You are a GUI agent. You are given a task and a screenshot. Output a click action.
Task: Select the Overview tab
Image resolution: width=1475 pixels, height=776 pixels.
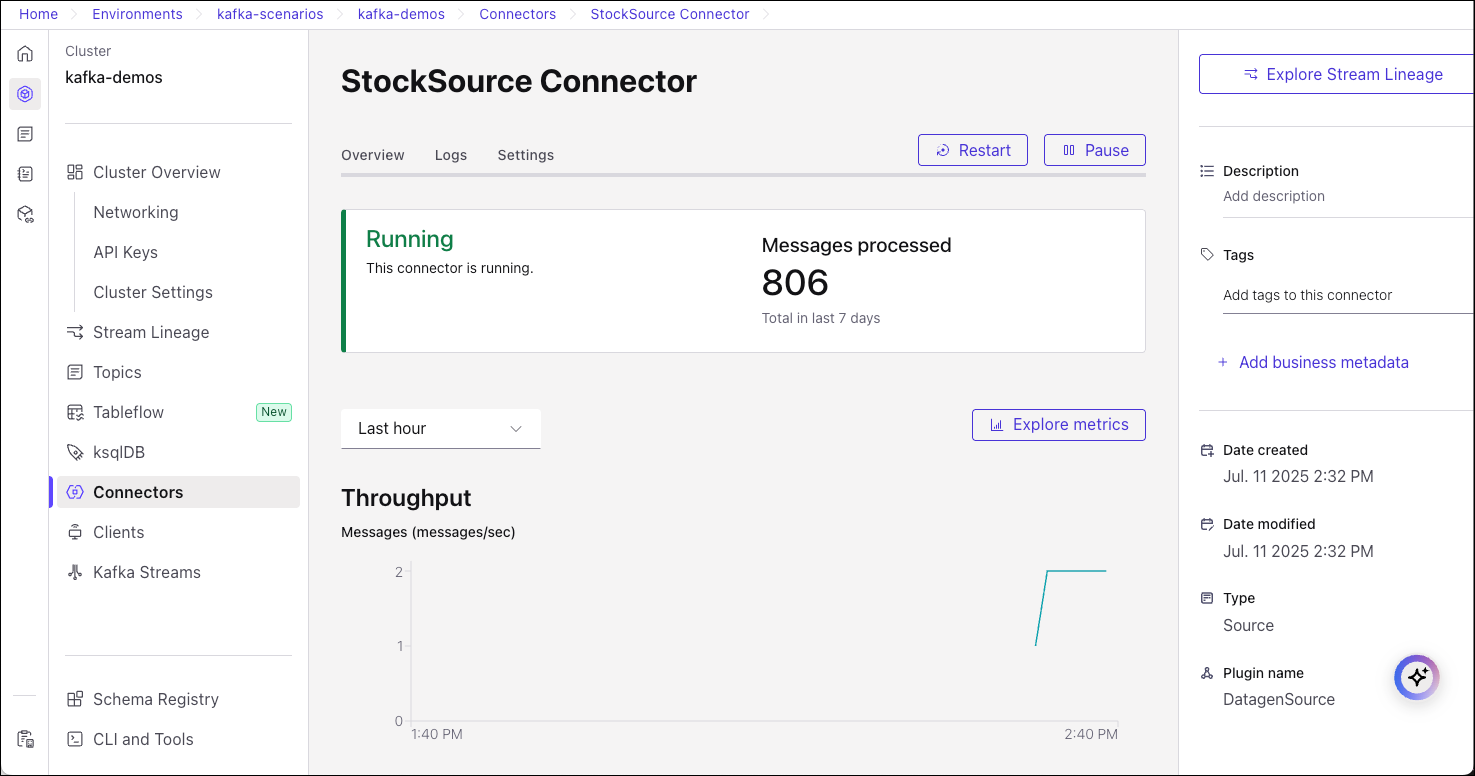[373, 155]
